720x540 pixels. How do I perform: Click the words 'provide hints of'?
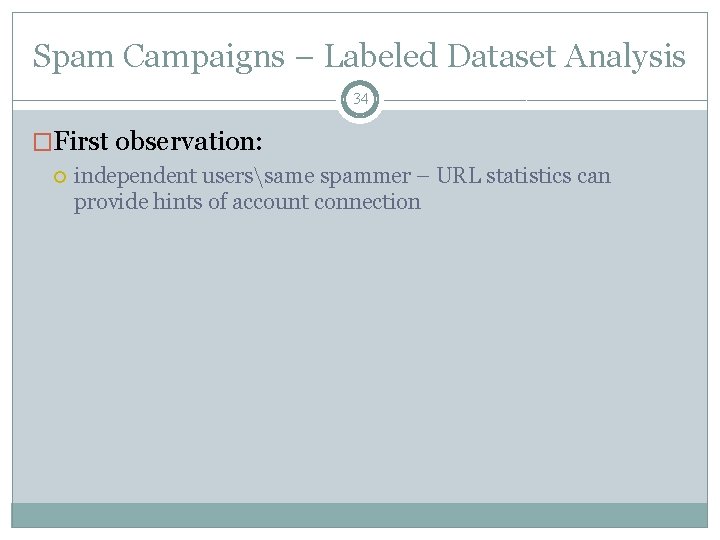coord(151,202)
